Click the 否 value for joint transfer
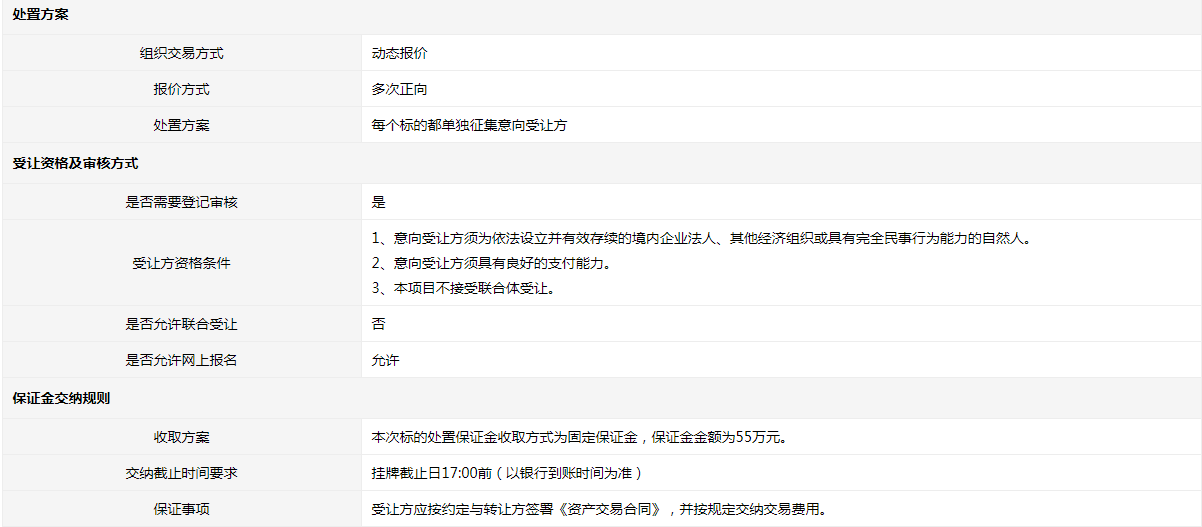1202x527 pixels. (378, 324)
